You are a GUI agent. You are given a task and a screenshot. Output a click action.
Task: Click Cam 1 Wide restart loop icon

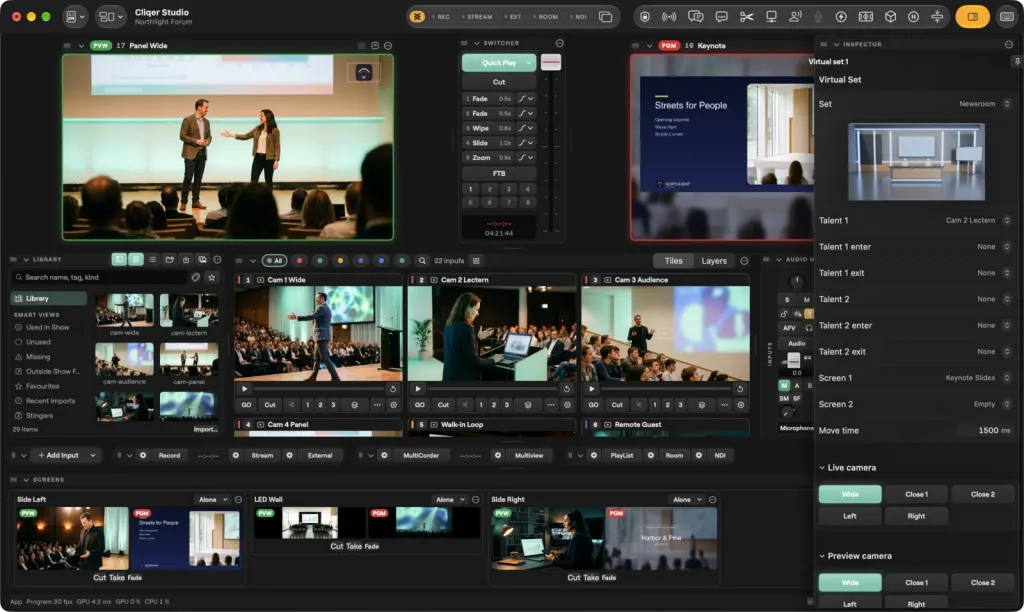point(392,389)
